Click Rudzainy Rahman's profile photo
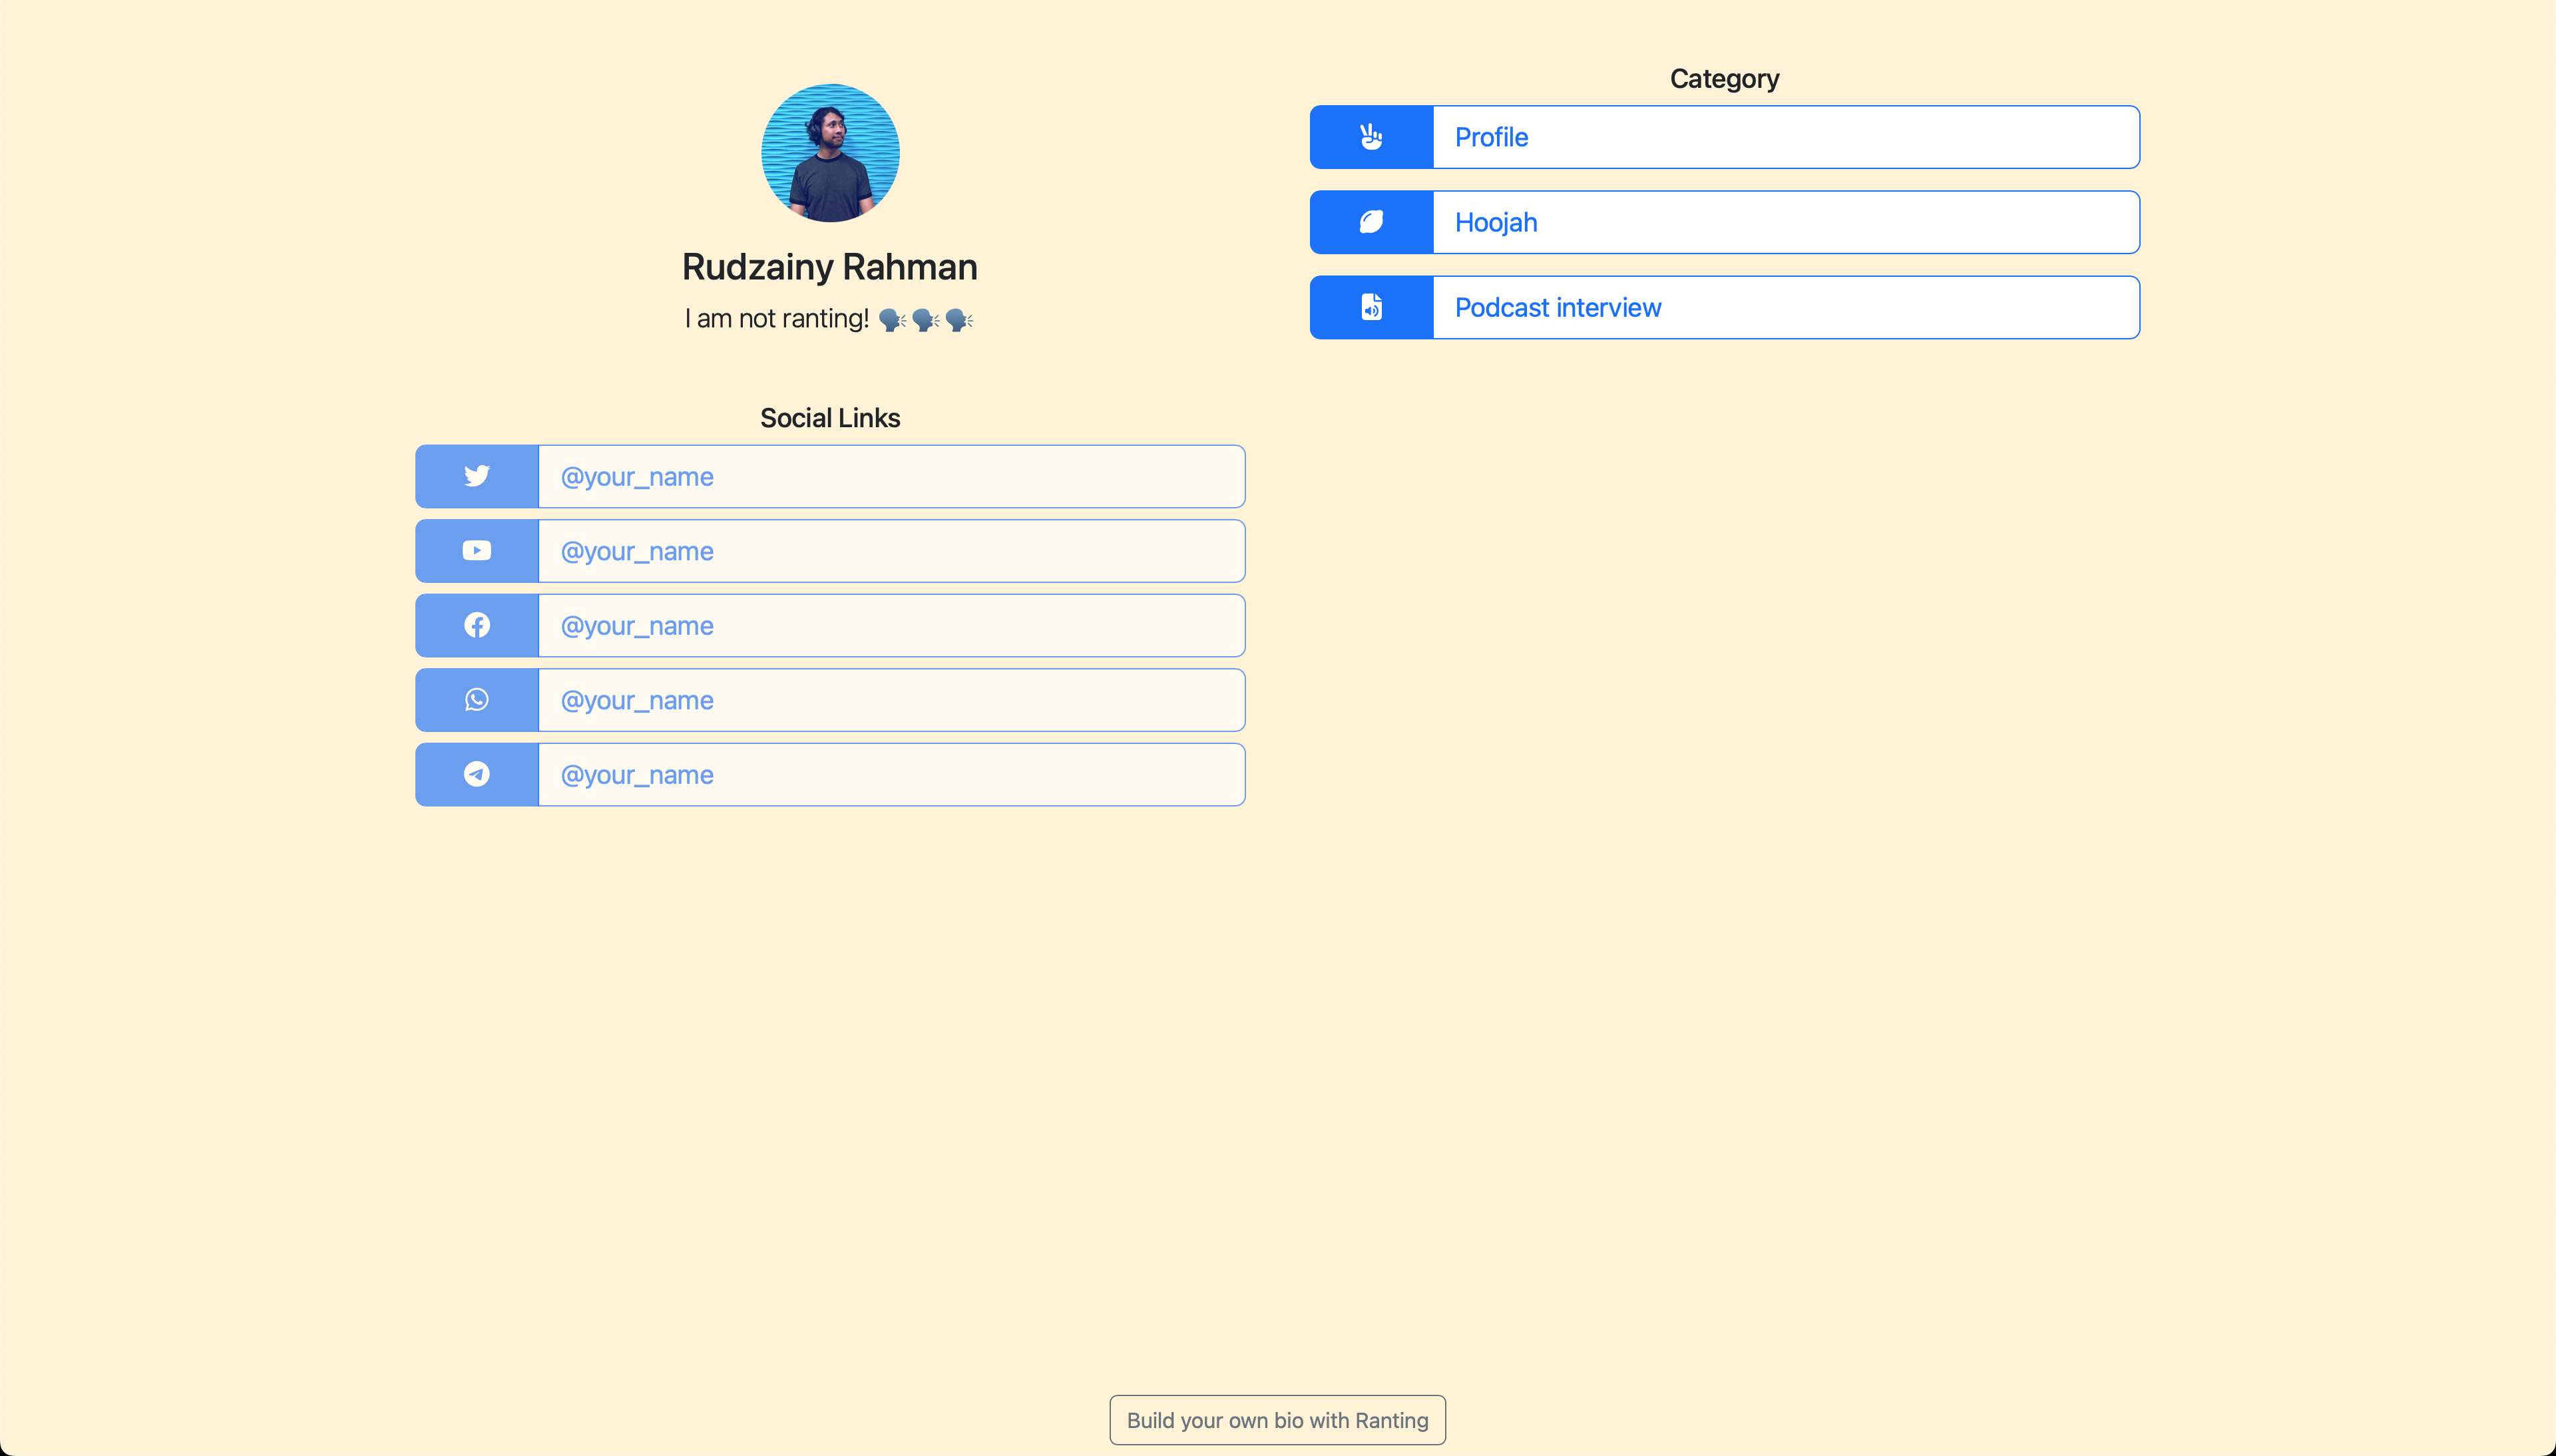The image size is (2556, 1456). 829,152
